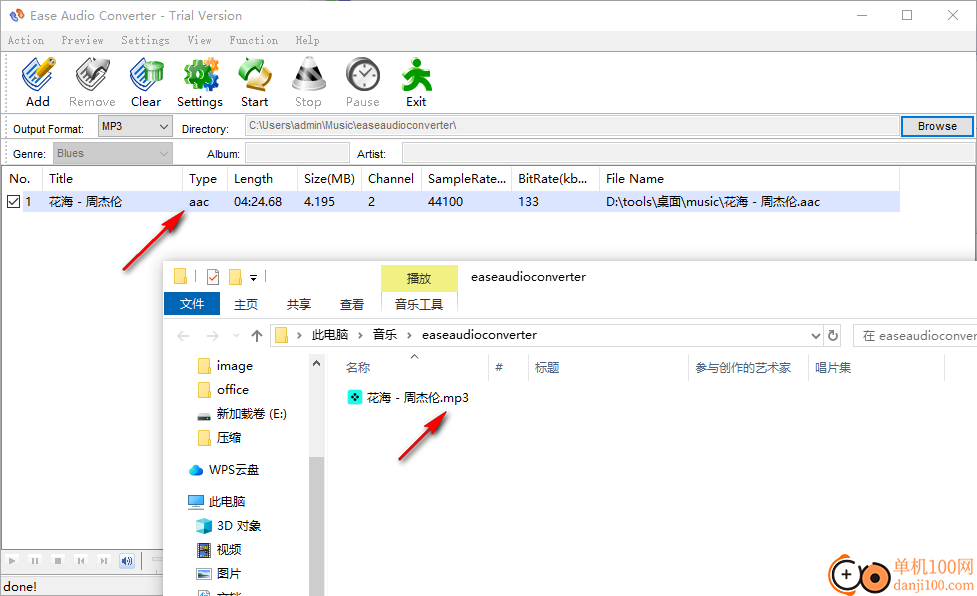
Task: Open Explorer recent locations dropdown arrow
Action: click(236, 336)
